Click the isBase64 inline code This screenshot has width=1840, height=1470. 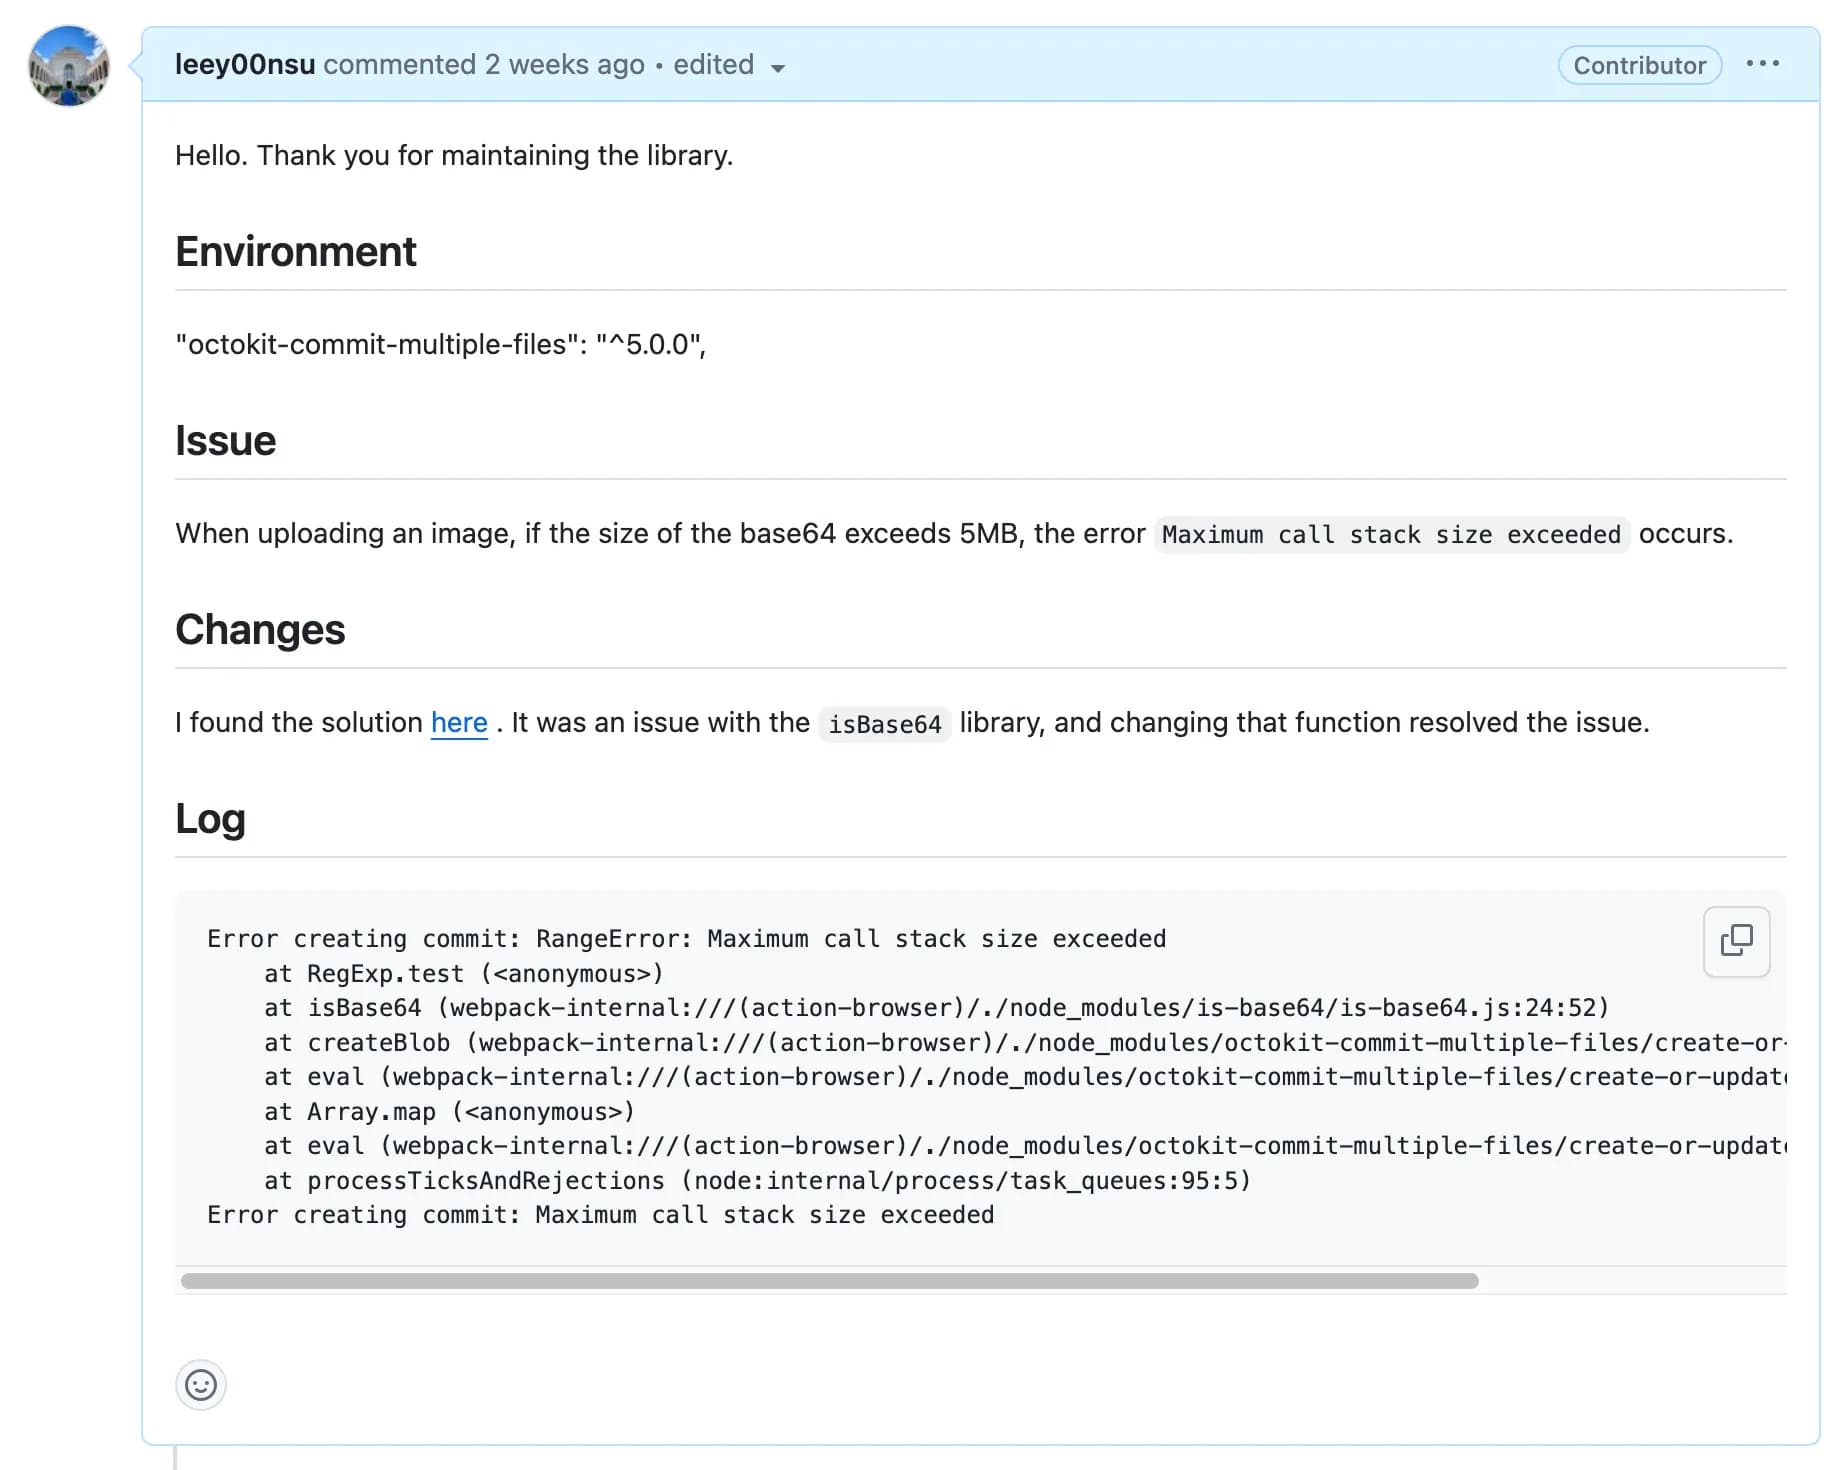884,724
